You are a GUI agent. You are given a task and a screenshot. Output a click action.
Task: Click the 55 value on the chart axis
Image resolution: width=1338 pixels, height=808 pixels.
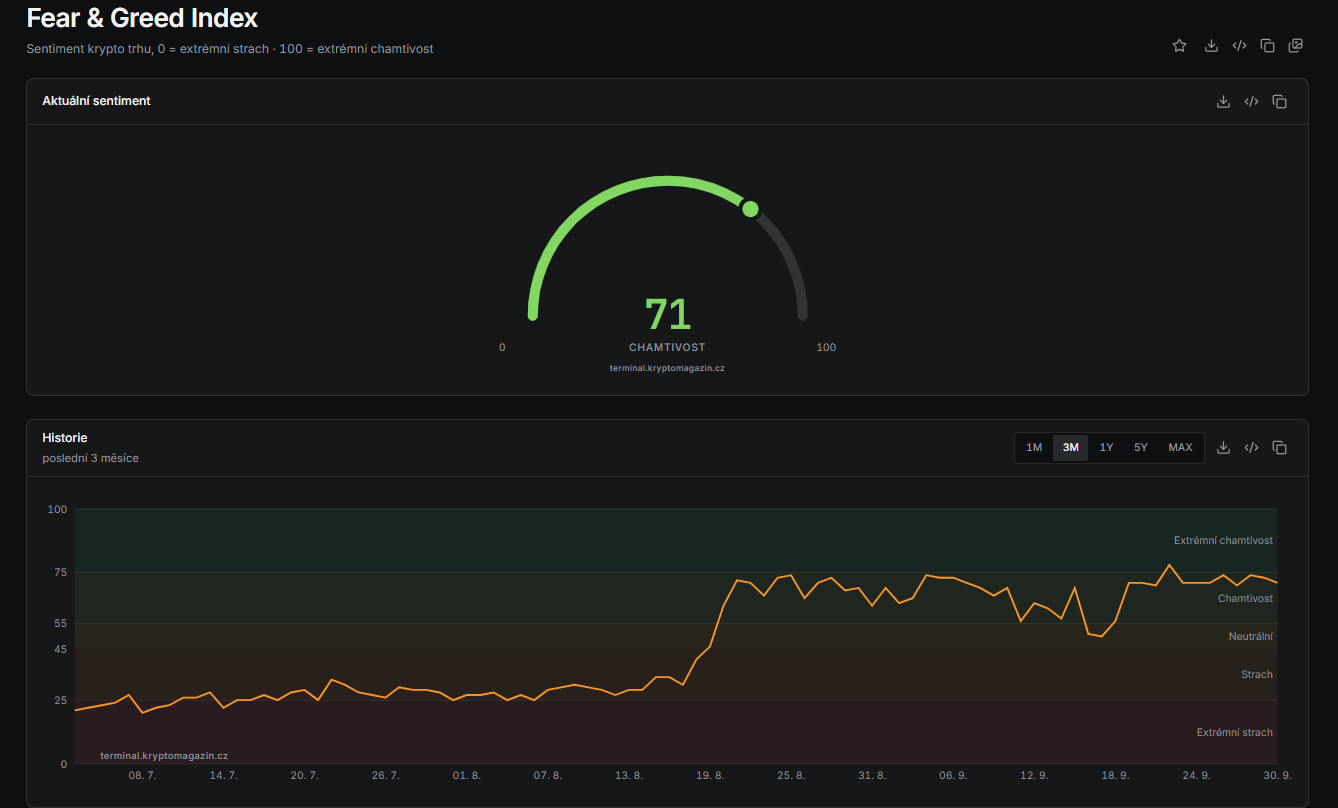click(60, 623)
